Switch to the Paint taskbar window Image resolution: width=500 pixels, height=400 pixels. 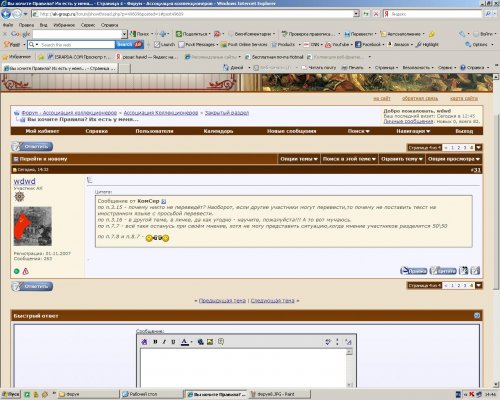pyautogui.click(x=279, y=394)
